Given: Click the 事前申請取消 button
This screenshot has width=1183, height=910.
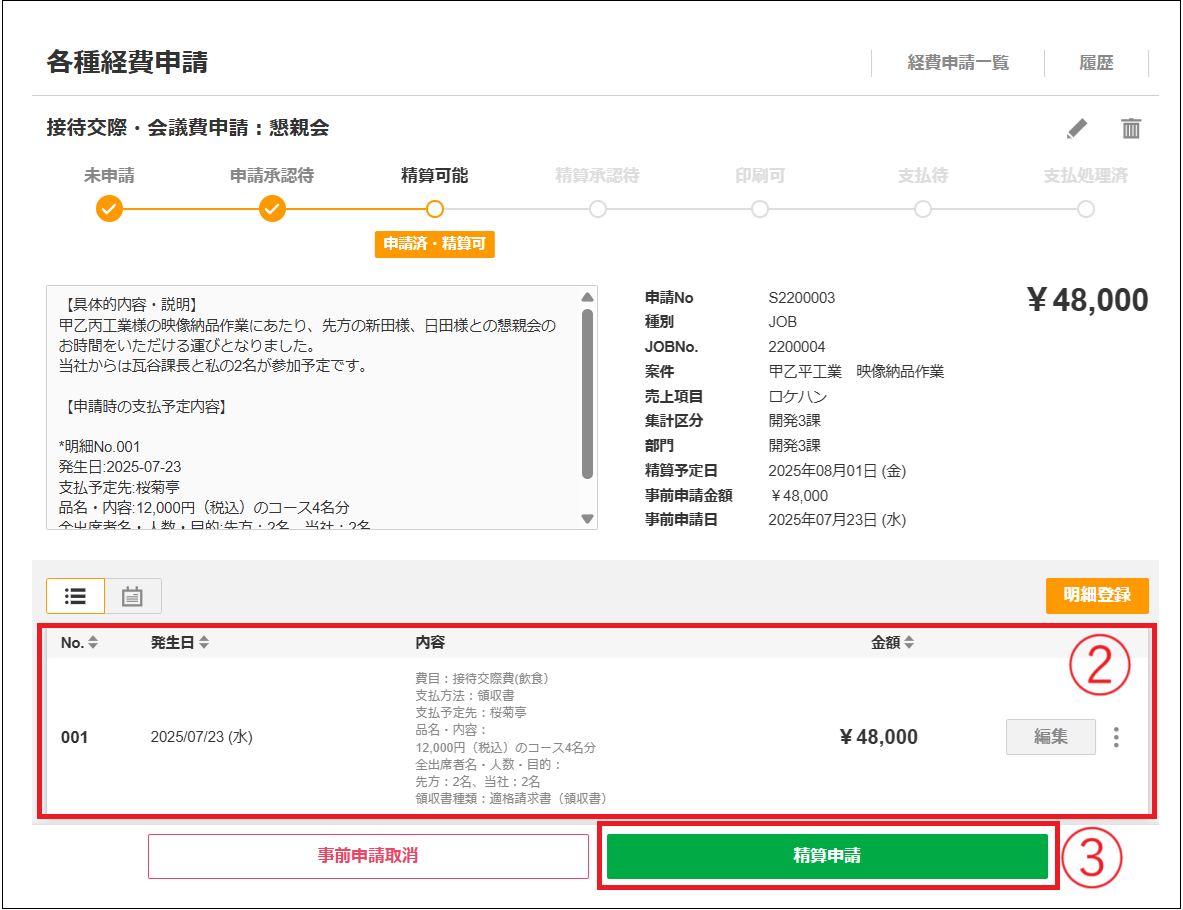Looking at the screenshot, I should pos(368,856).
